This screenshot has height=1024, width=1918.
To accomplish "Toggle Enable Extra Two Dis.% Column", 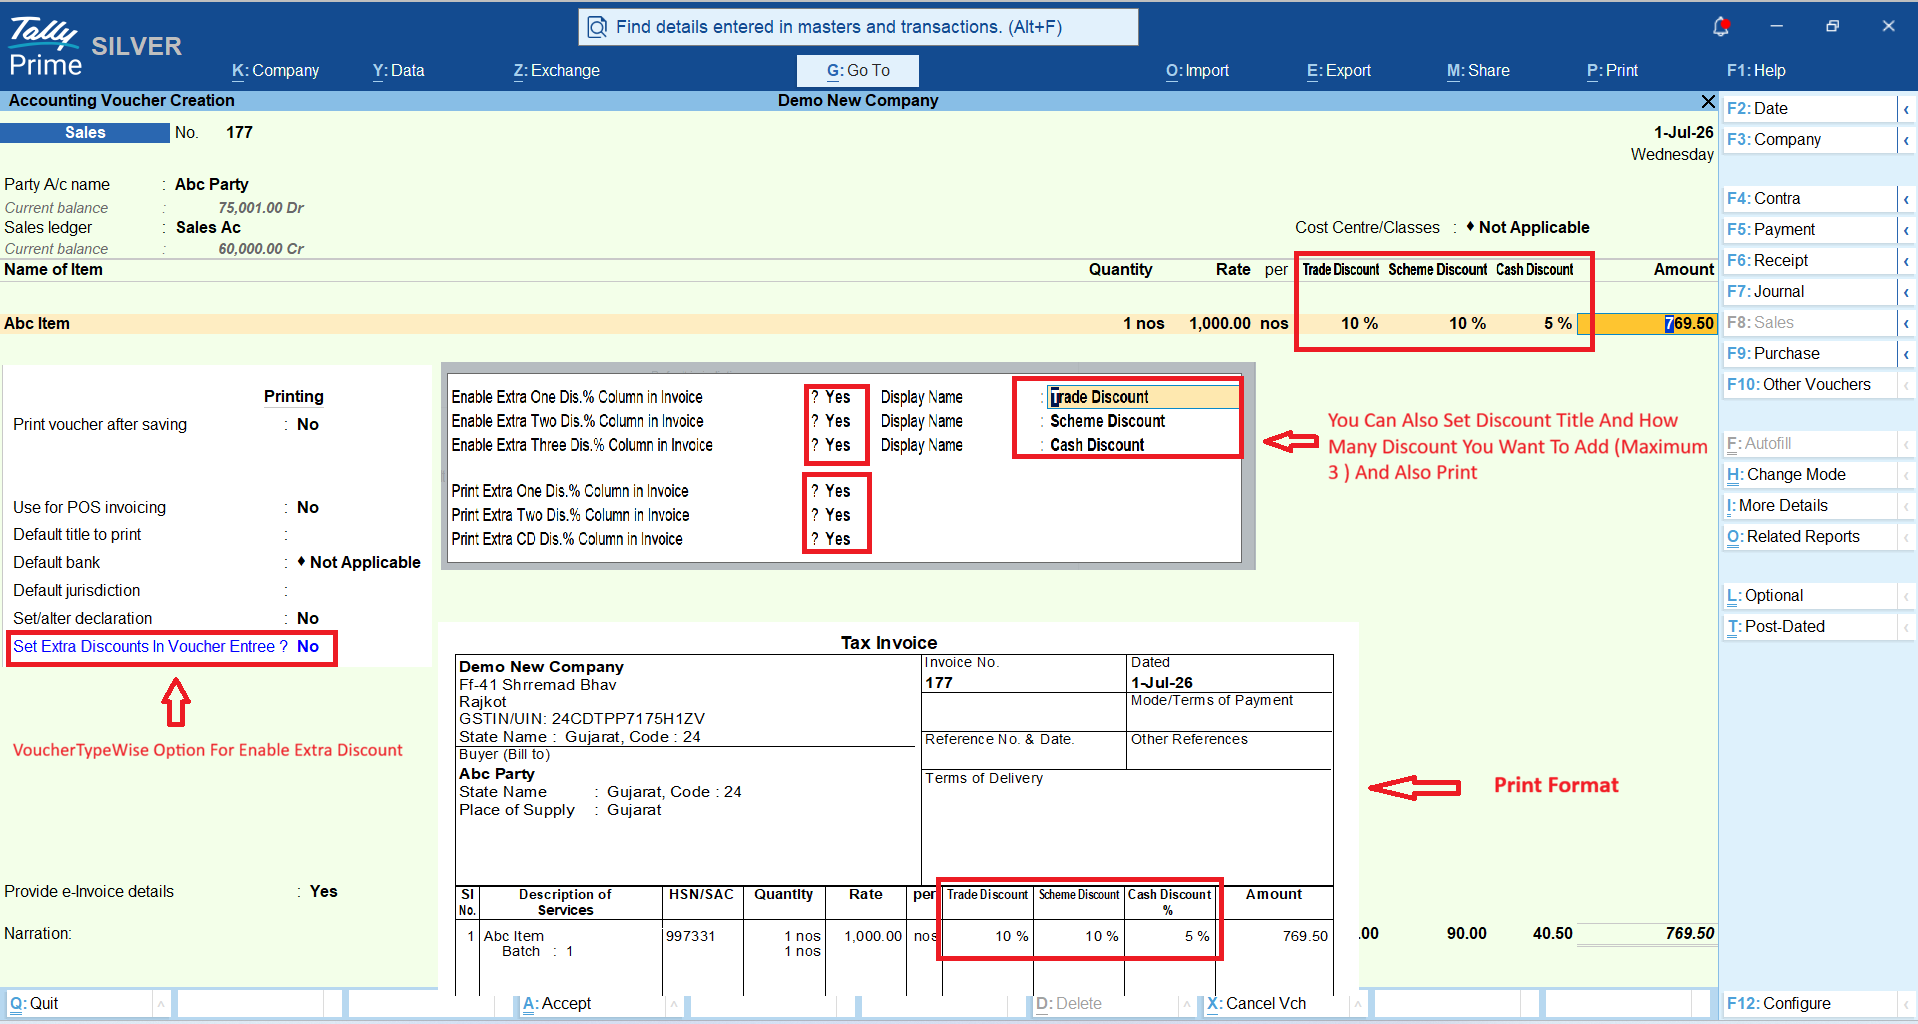I will 838,421.
